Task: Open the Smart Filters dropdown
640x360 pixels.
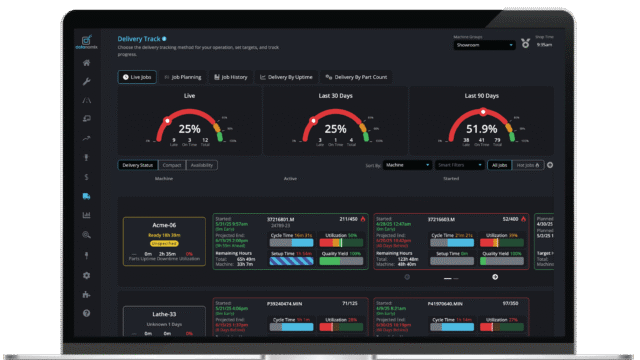Action: click(x=460, y=165)
